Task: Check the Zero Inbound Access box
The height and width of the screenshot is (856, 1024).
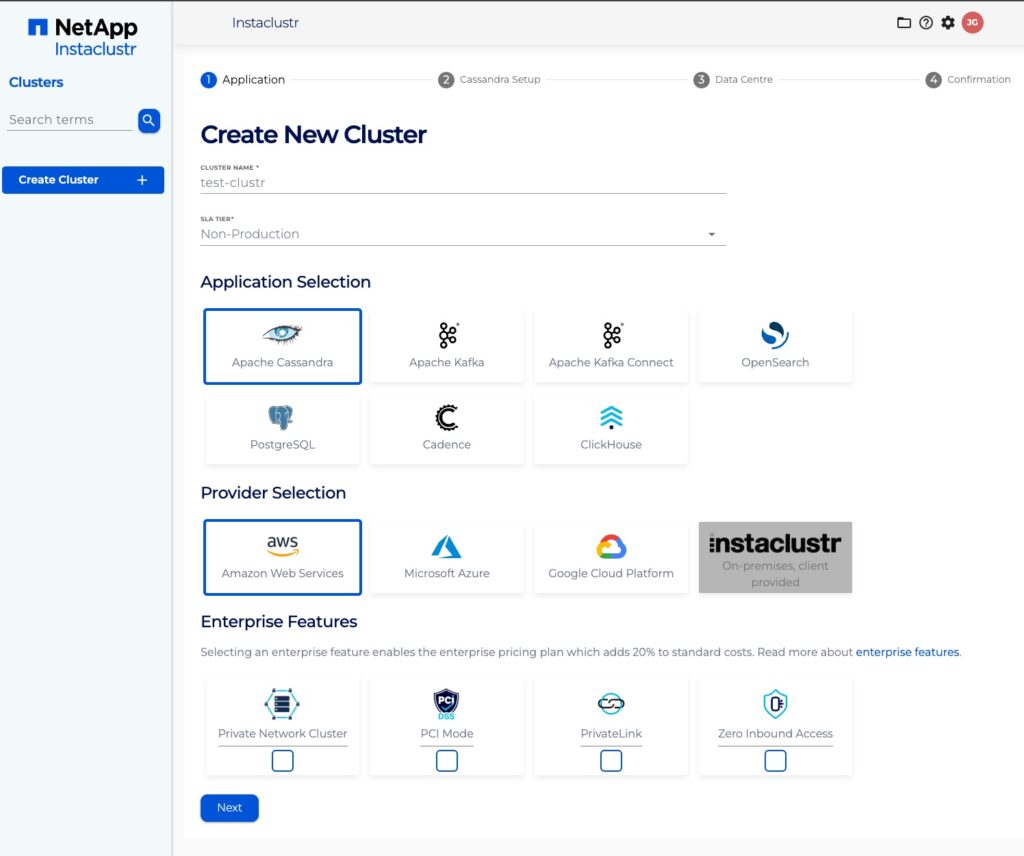Action: [775, 761]
